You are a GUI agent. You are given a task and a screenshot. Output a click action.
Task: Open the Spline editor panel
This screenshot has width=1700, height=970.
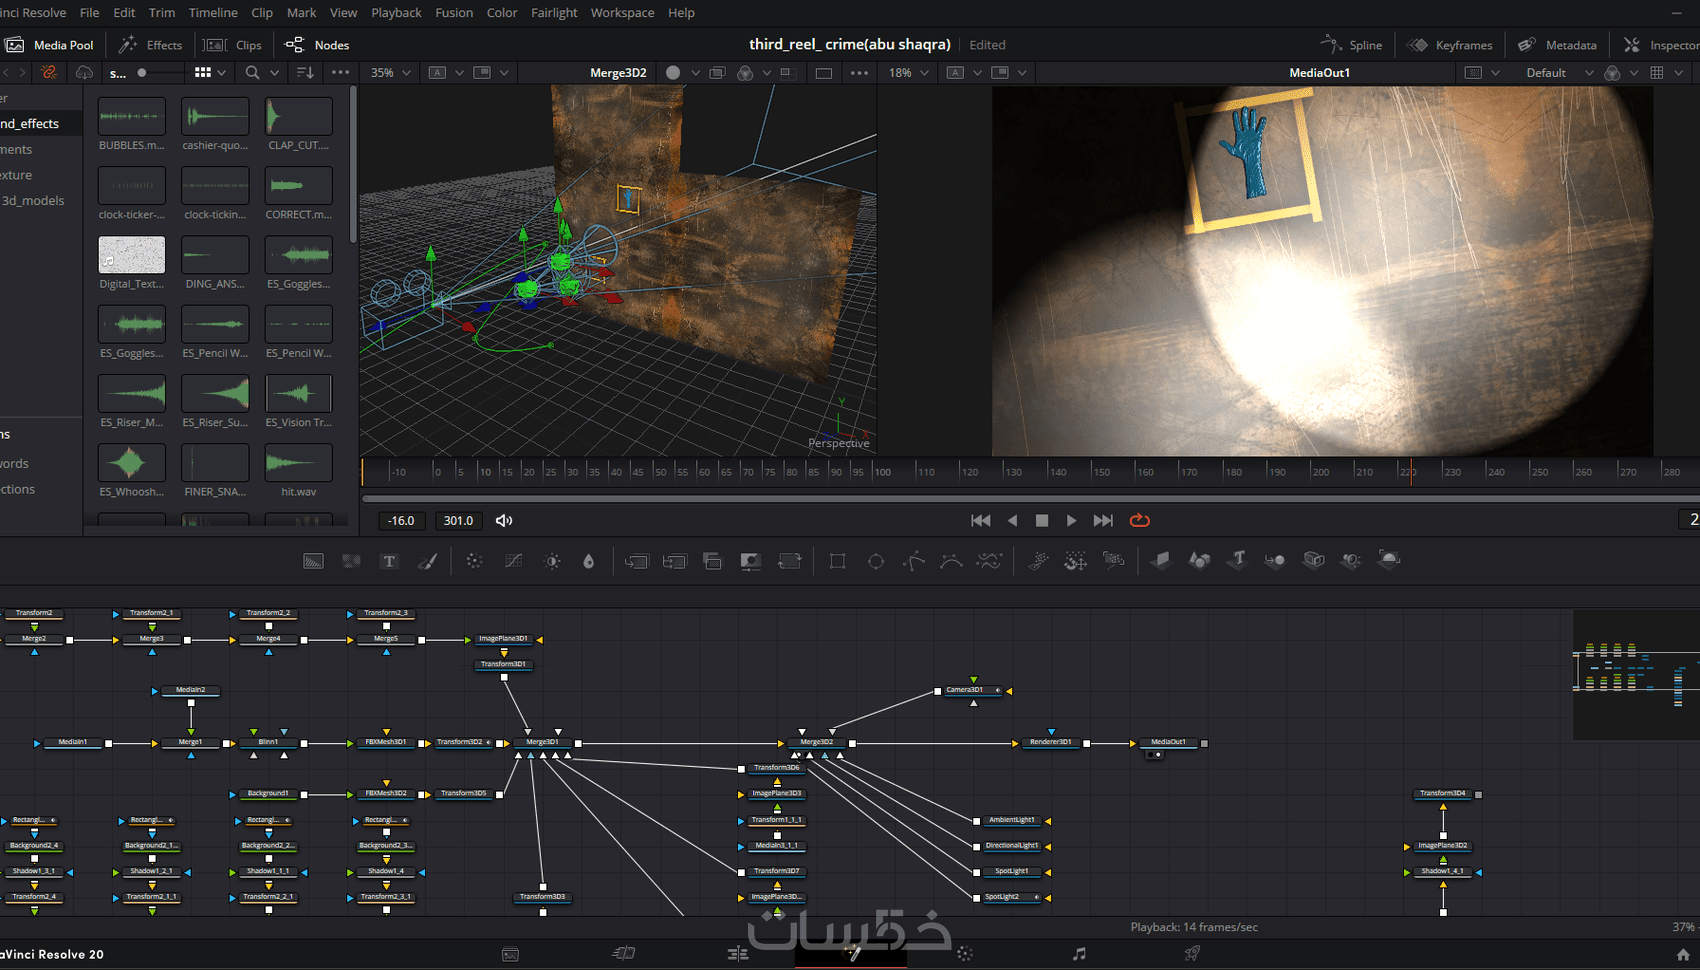(x=1351, y=45)
